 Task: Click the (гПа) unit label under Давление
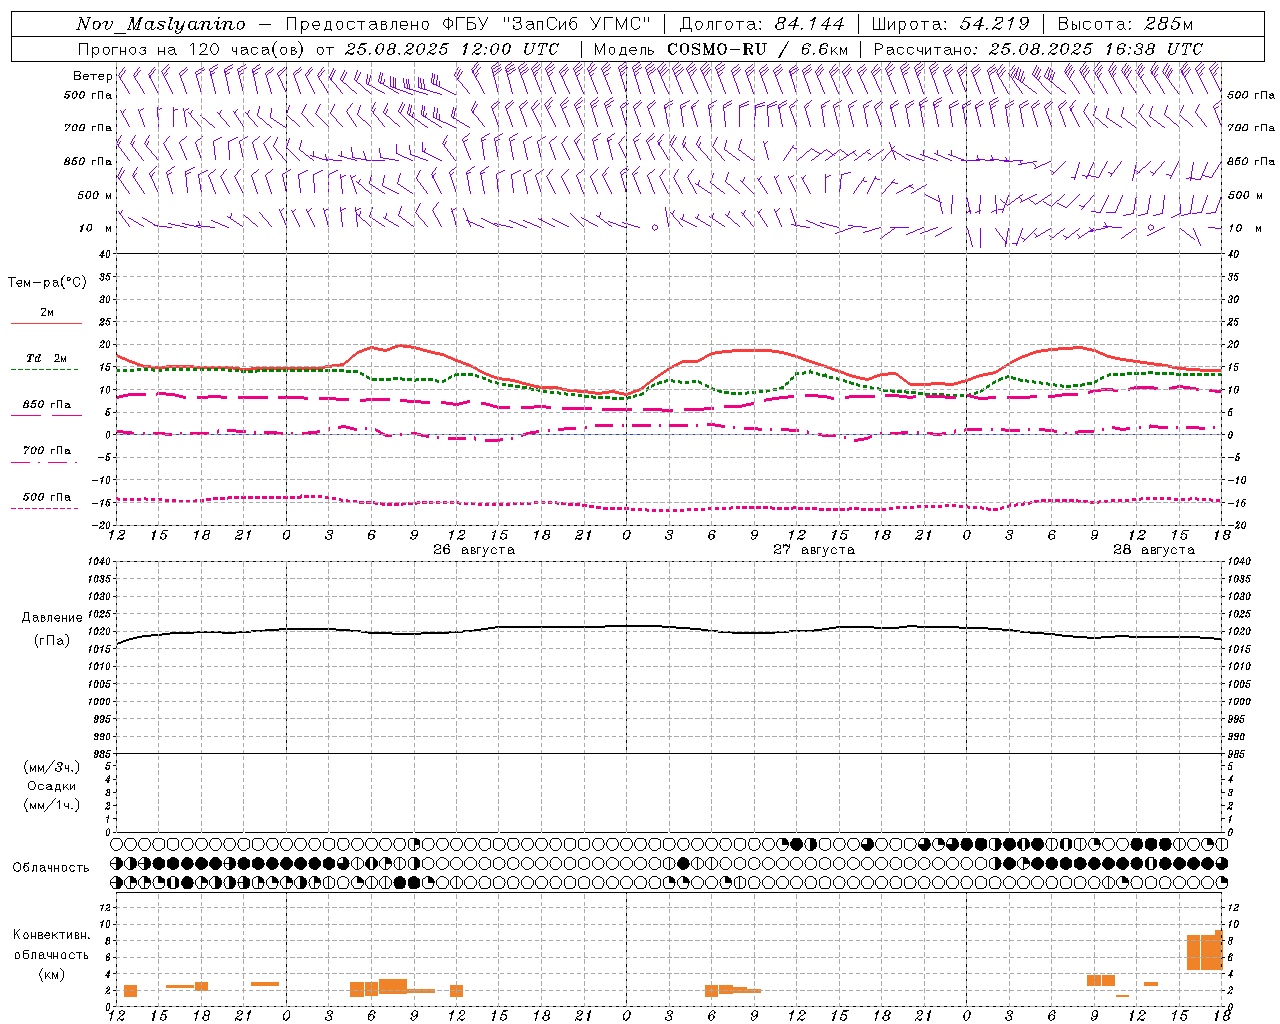tap(52, 640)
